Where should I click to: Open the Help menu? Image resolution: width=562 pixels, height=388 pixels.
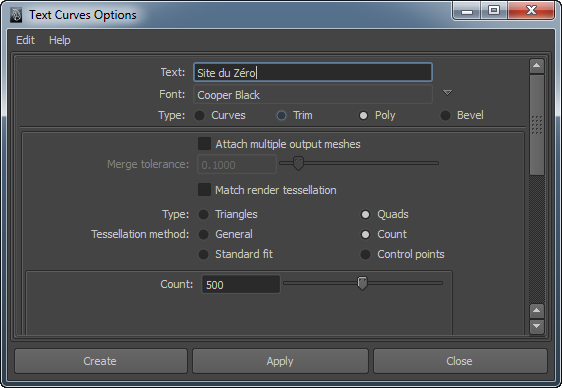click(60, 40)
